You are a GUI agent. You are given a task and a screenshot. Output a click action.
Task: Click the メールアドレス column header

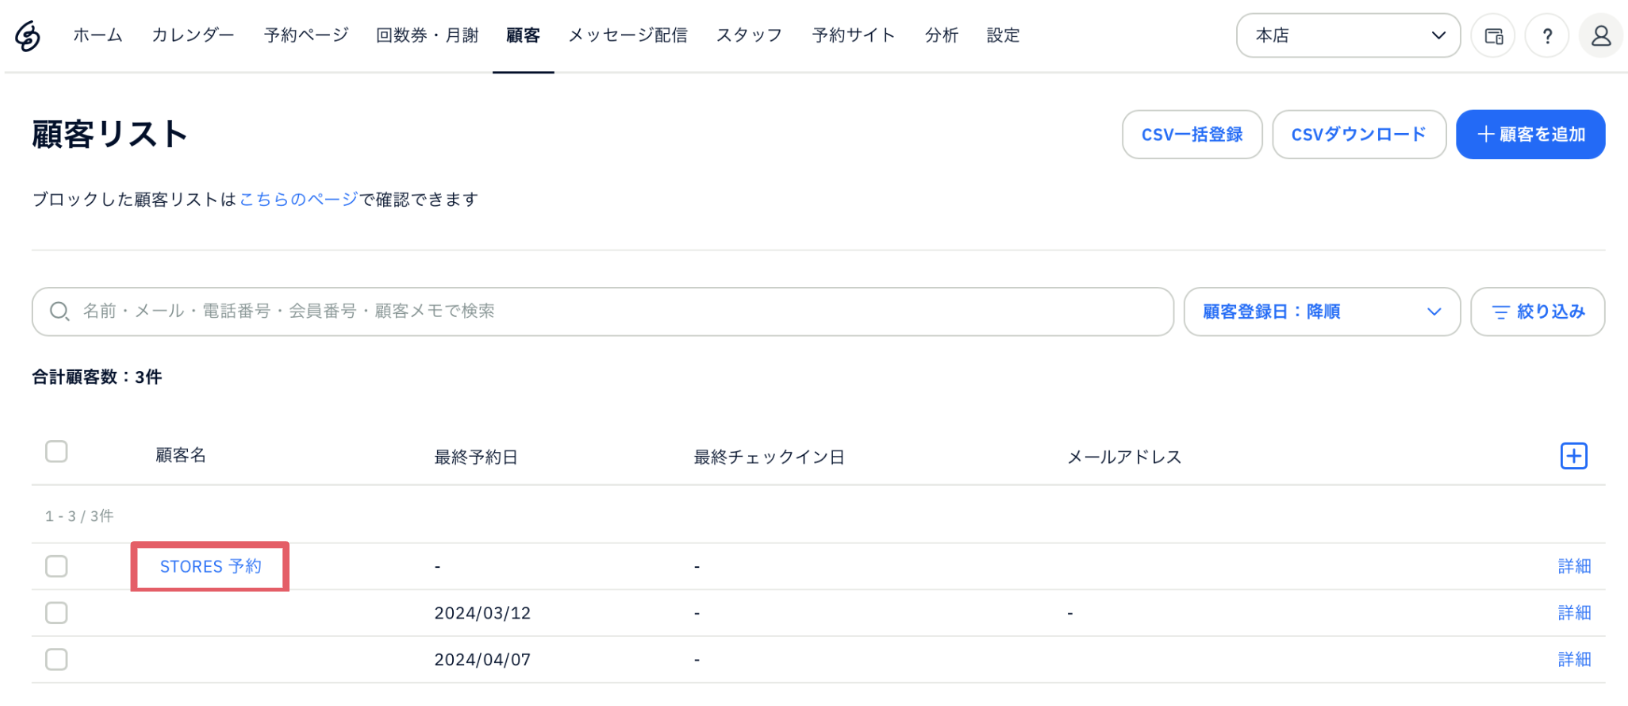pos(1124,457)
